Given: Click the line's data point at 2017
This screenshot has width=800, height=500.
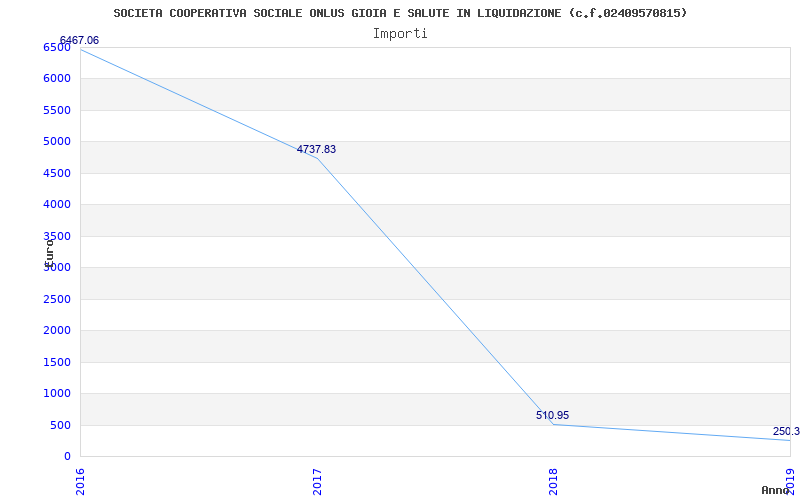Looking at the screenshot, I should point(317,158).
